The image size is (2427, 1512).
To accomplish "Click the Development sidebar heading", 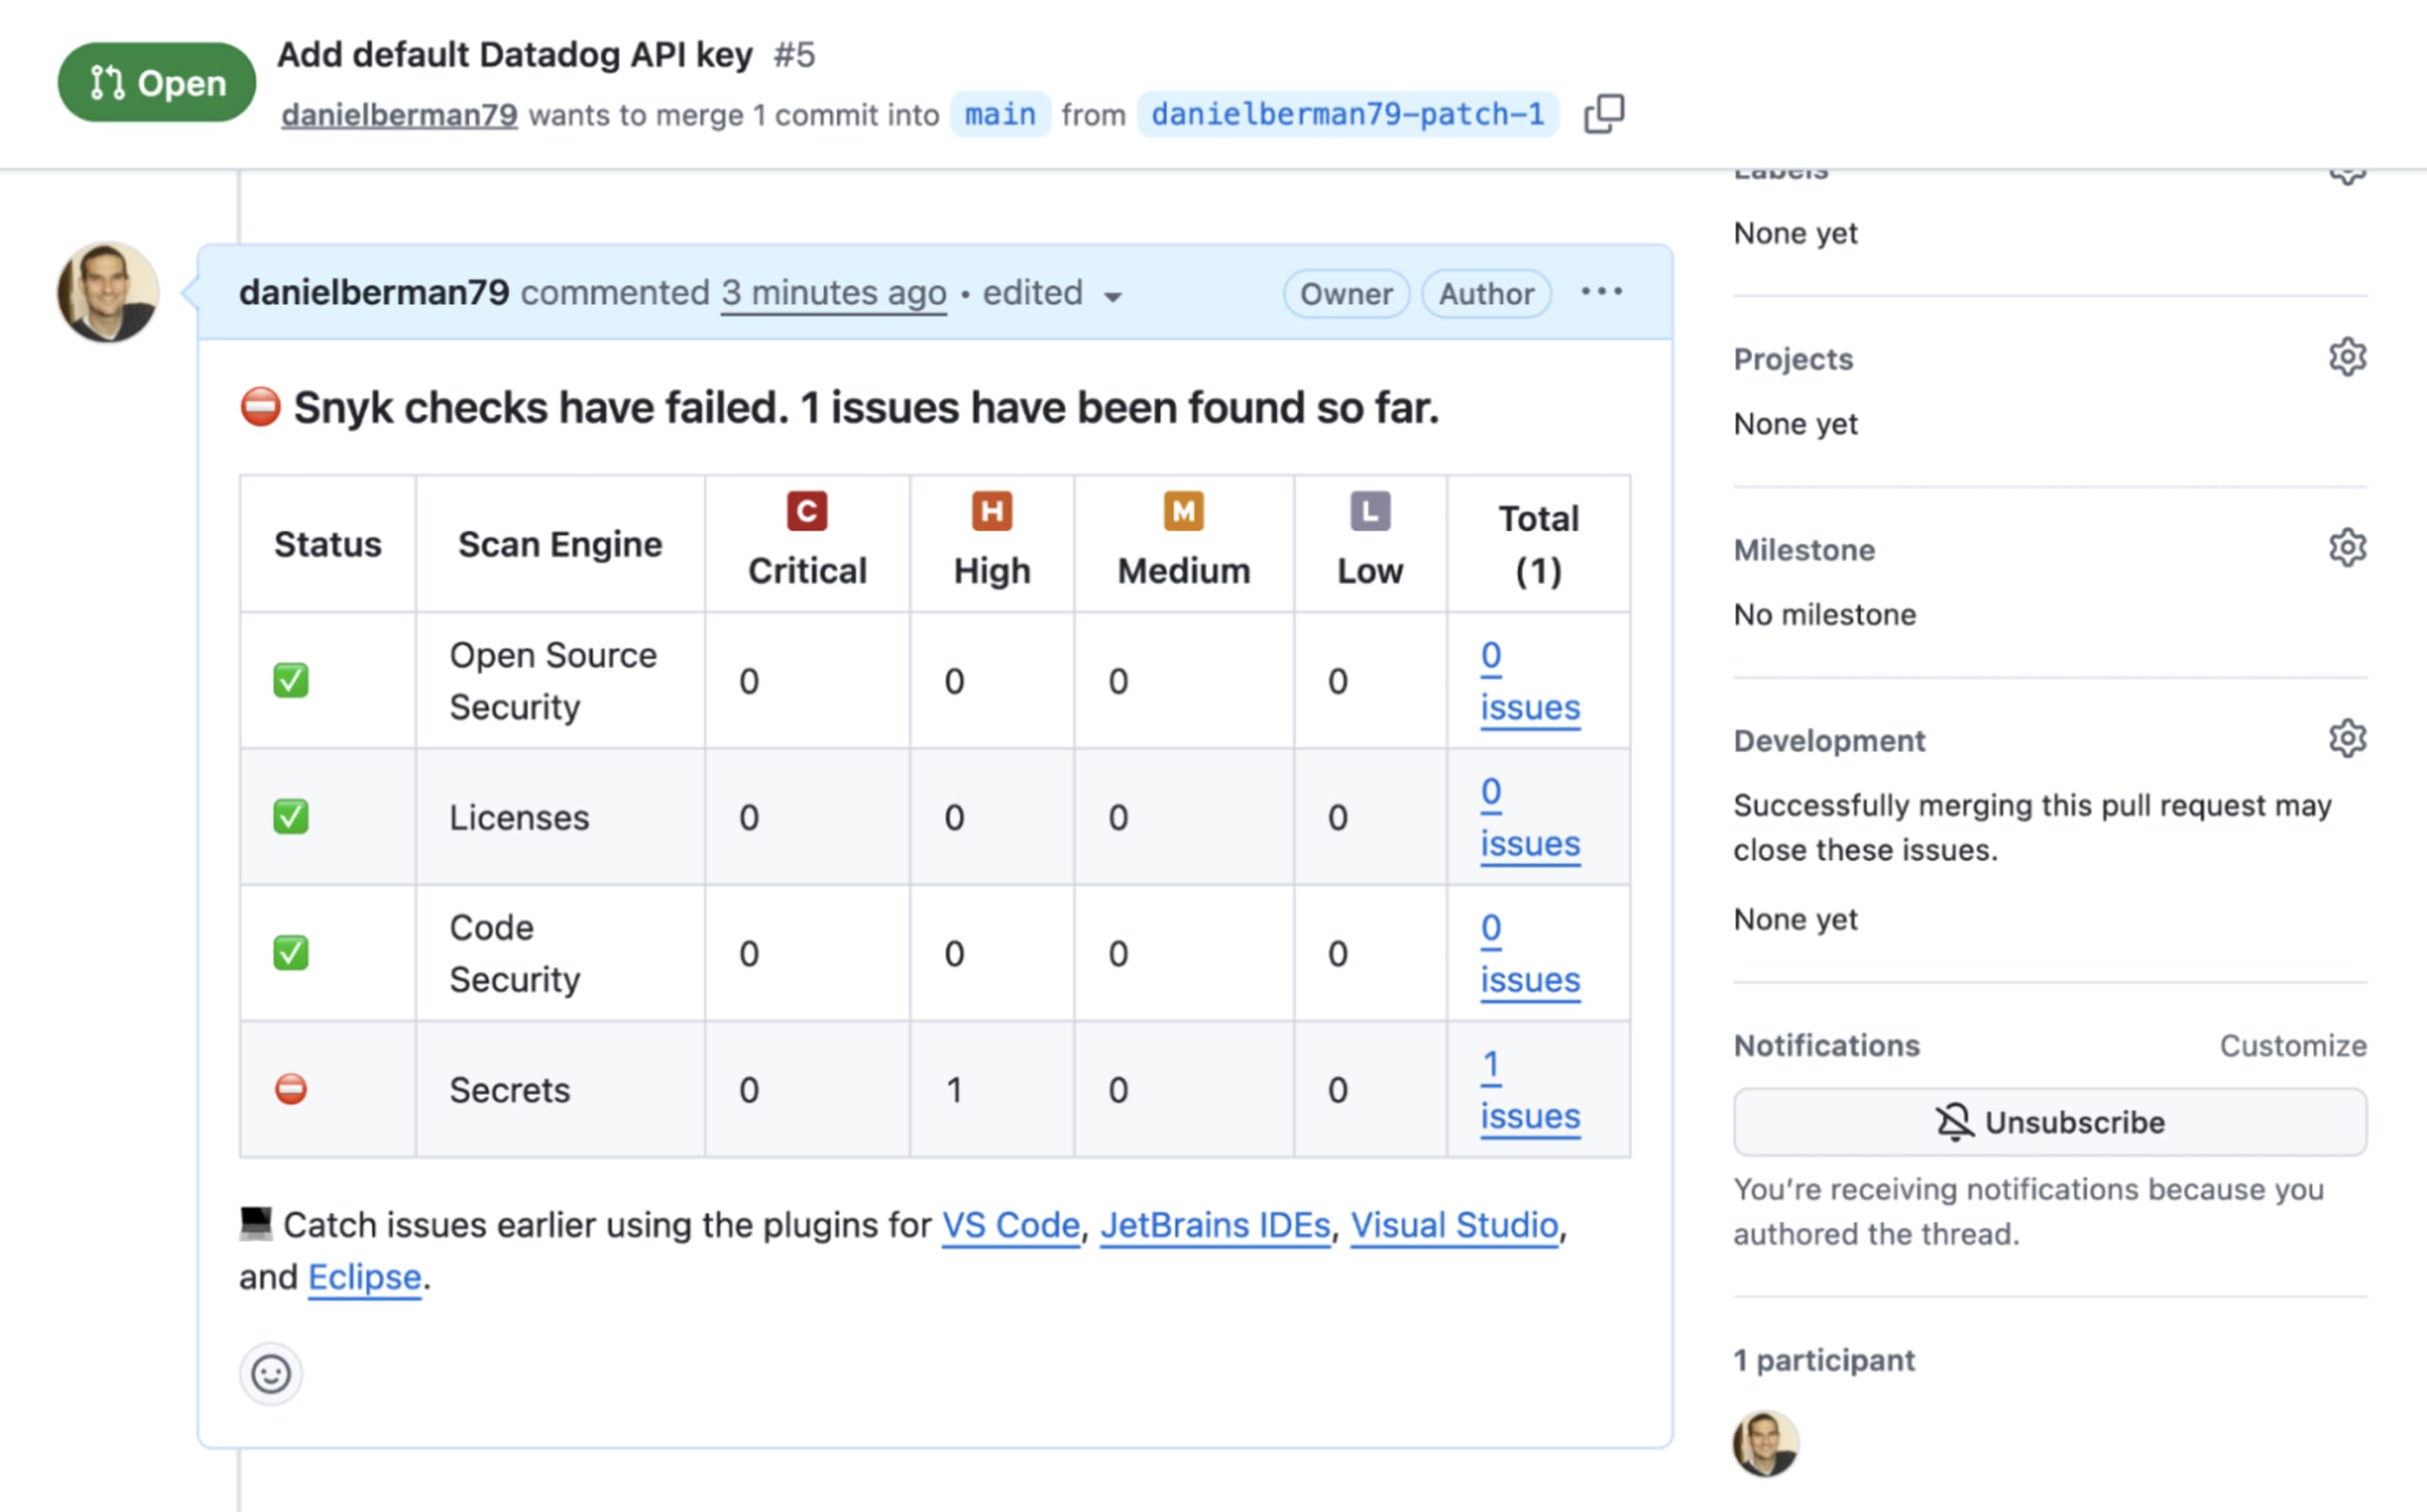I will (1829, 740).
